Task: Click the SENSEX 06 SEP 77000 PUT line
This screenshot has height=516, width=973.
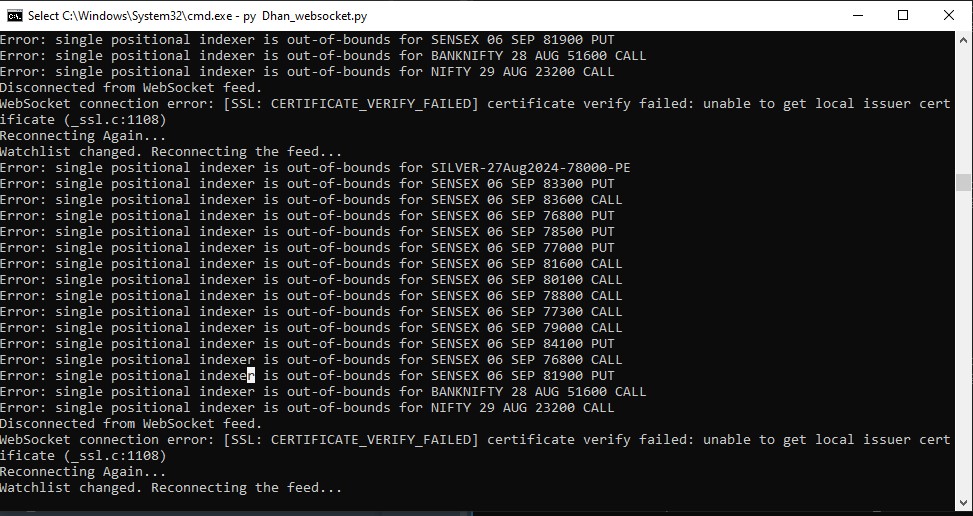Action: pos(307,247)
